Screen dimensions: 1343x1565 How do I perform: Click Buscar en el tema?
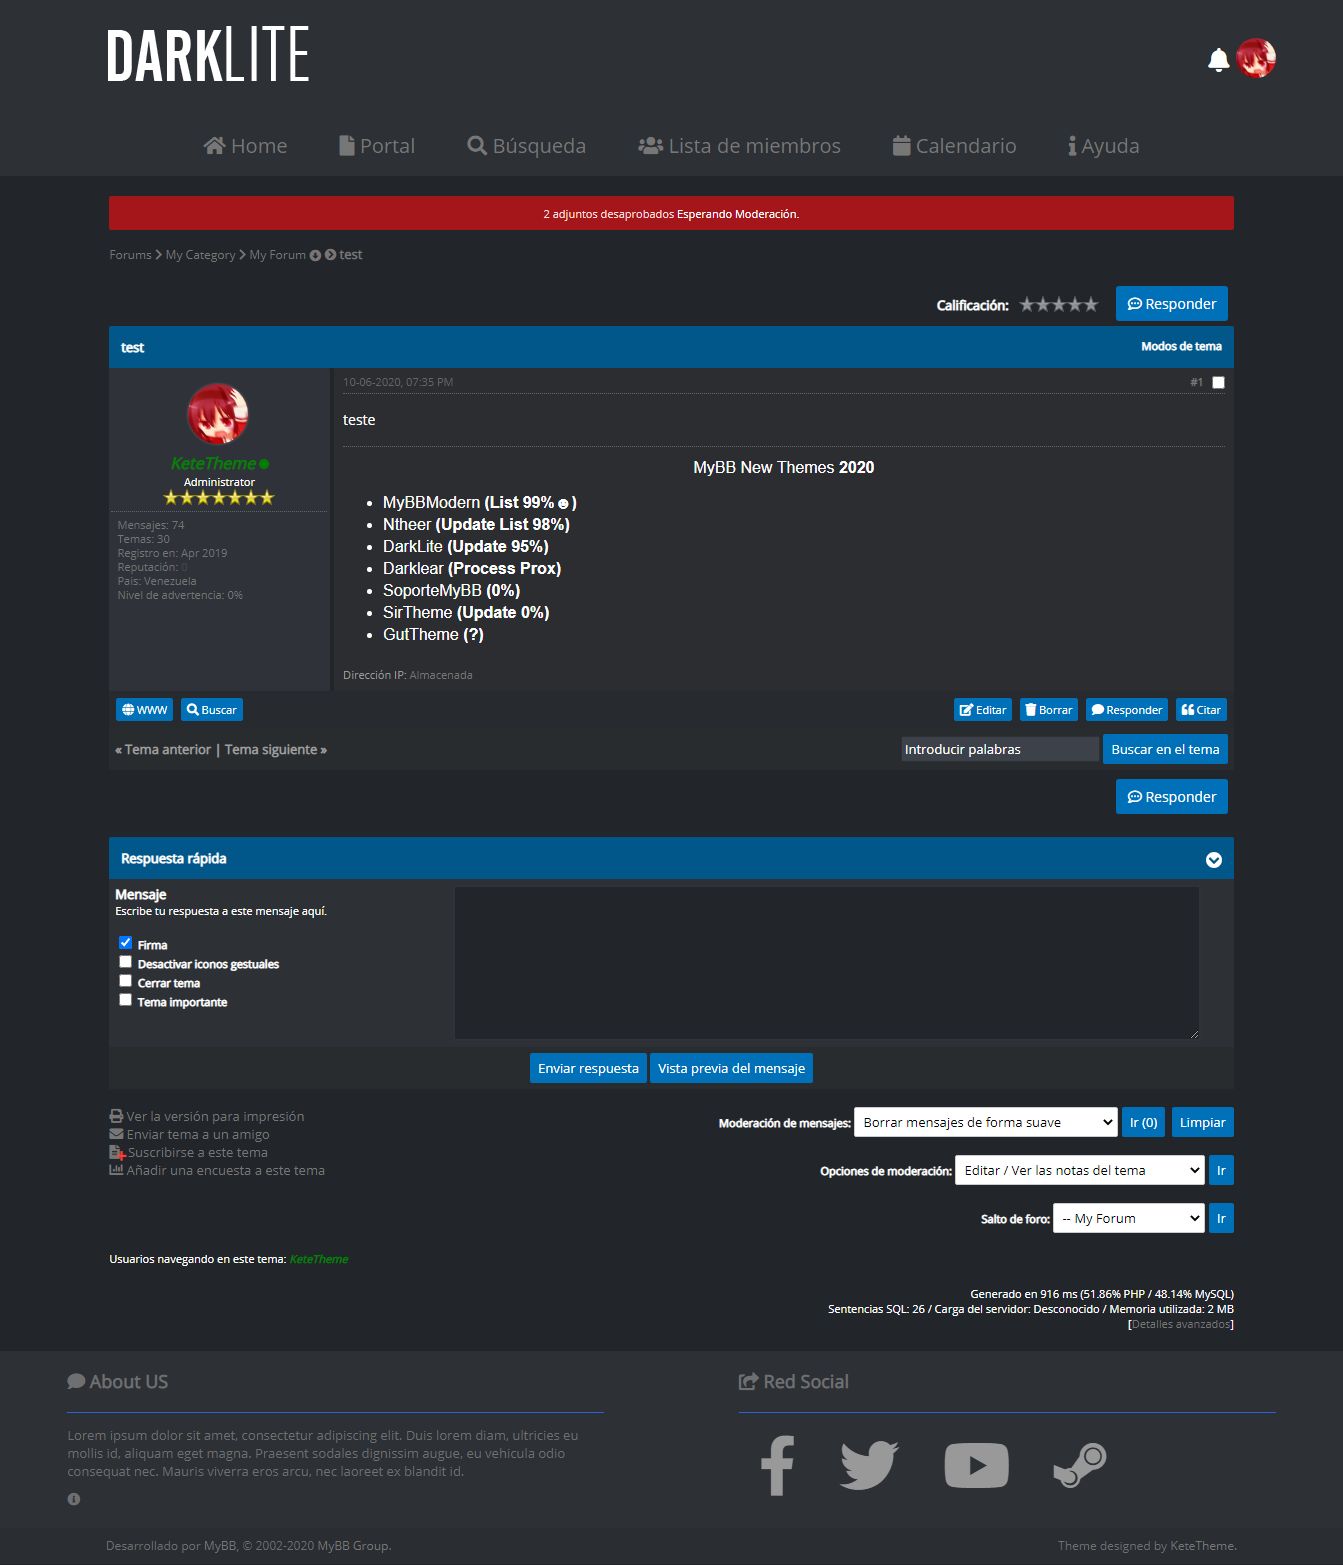pyautogui.click(x=1165, y=749)
